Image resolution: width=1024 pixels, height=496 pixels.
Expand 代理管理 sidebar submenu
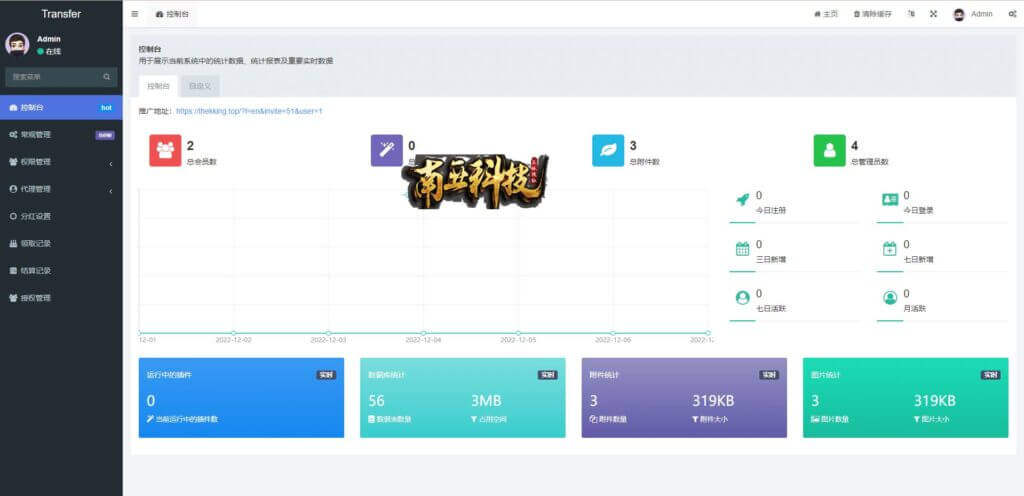61,189
